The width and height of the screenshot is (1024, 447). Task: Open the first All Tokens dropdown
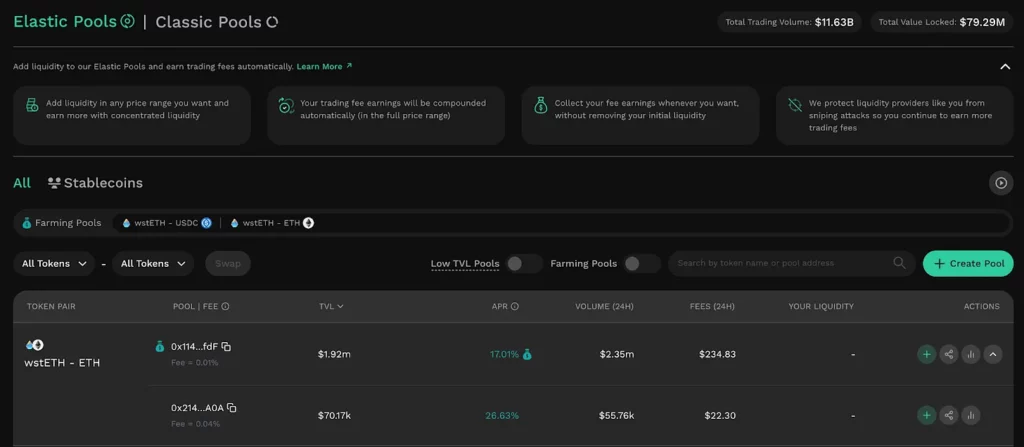pyautogui.click(x=54, y=263)
